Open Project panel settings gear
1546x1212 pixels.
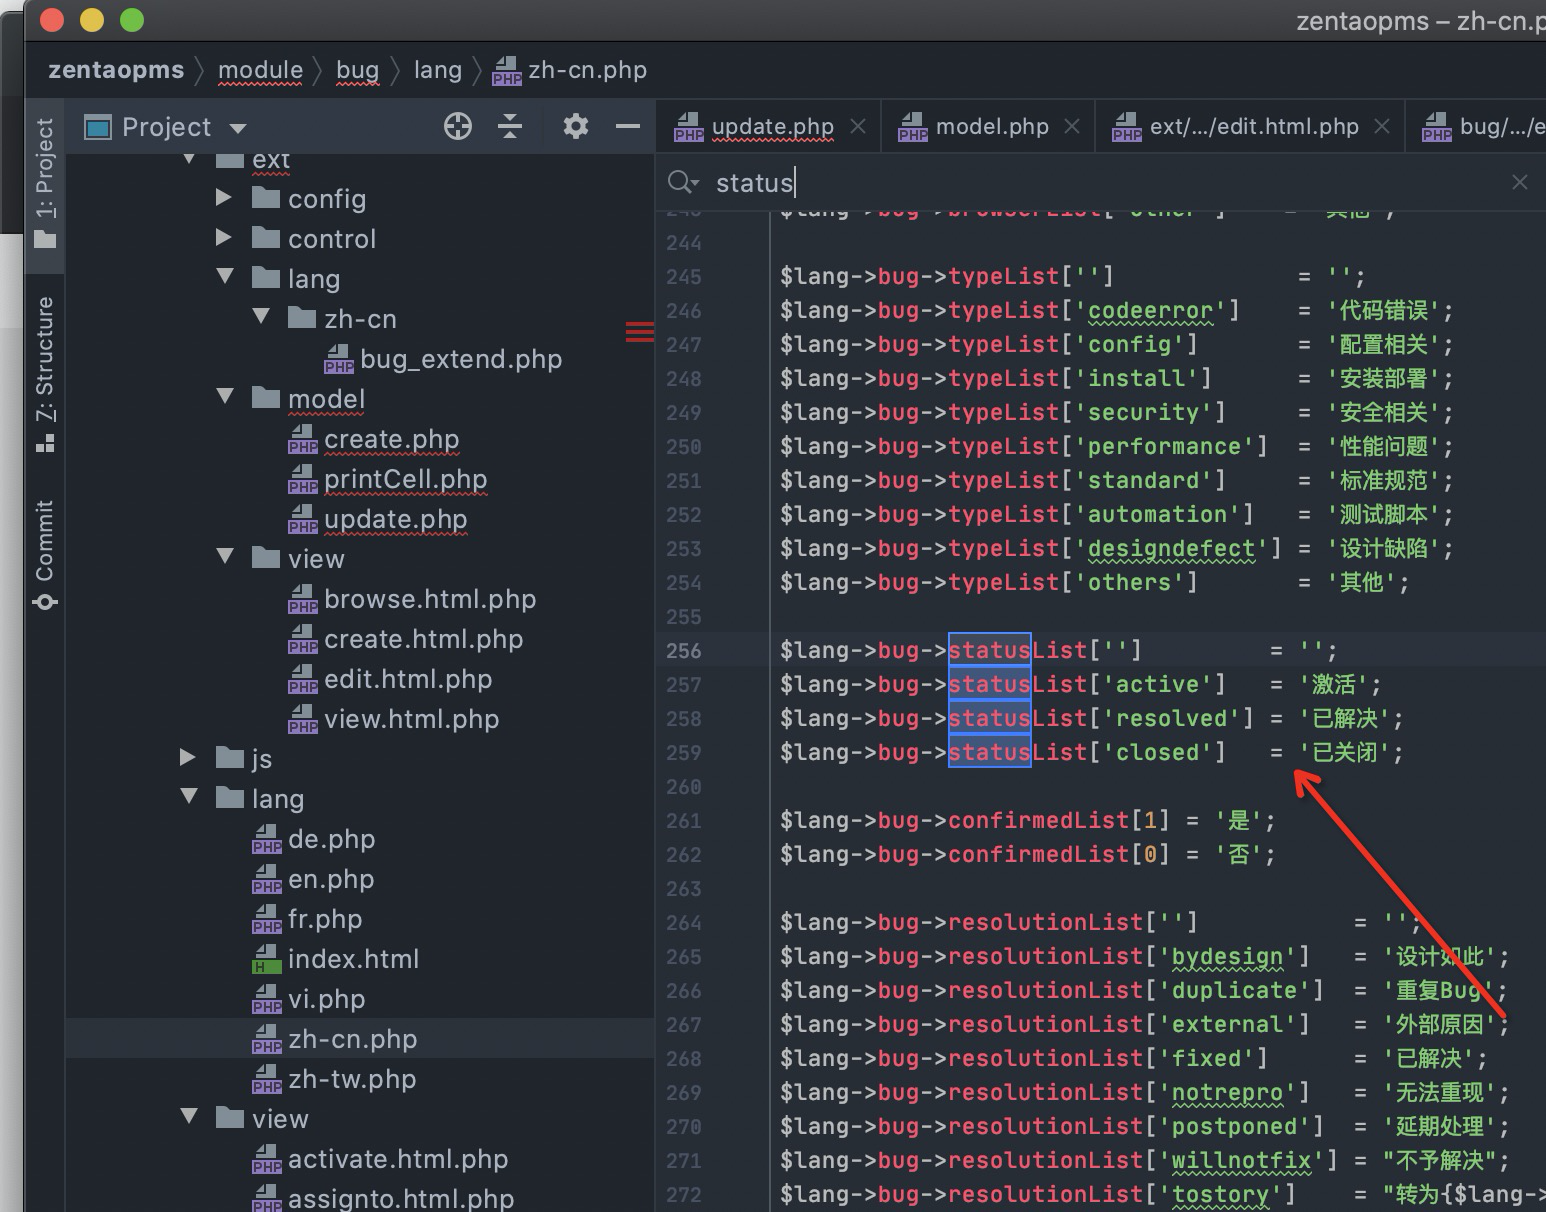[x=575, y=126]
